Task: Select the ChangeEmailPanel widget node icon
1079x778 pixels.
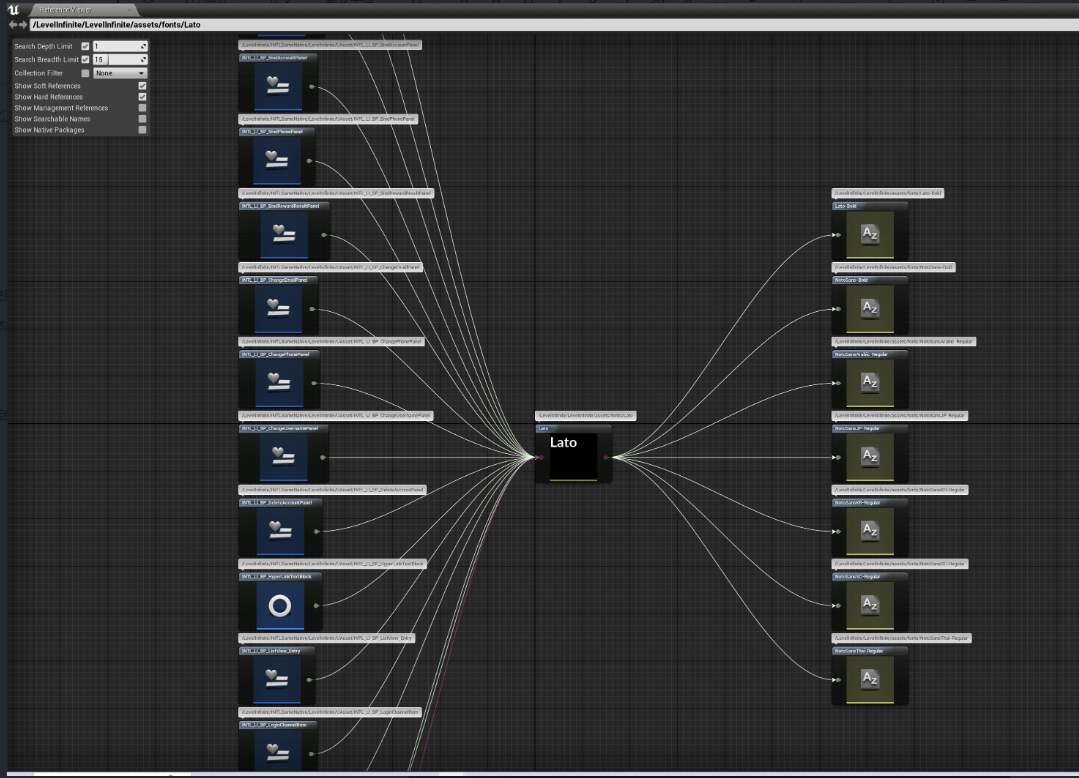Action: [279, 309]
